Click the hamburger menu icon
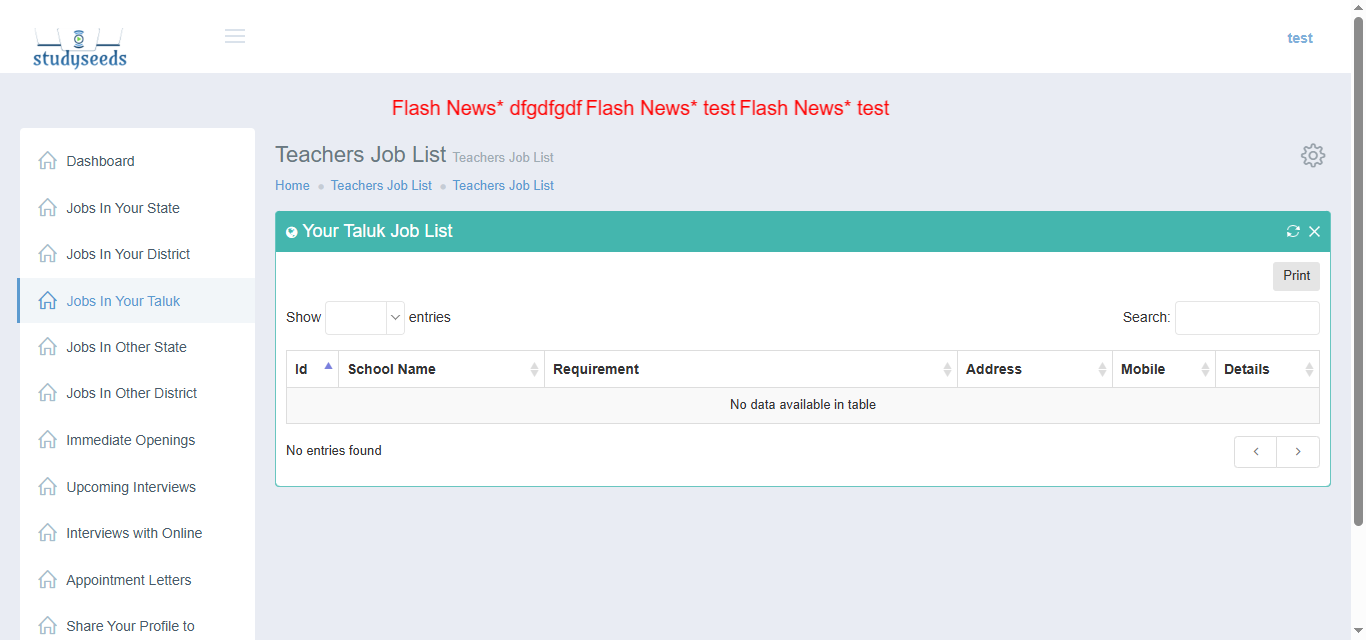Viewport: 1366px width, 640px height. click(235, 37)
